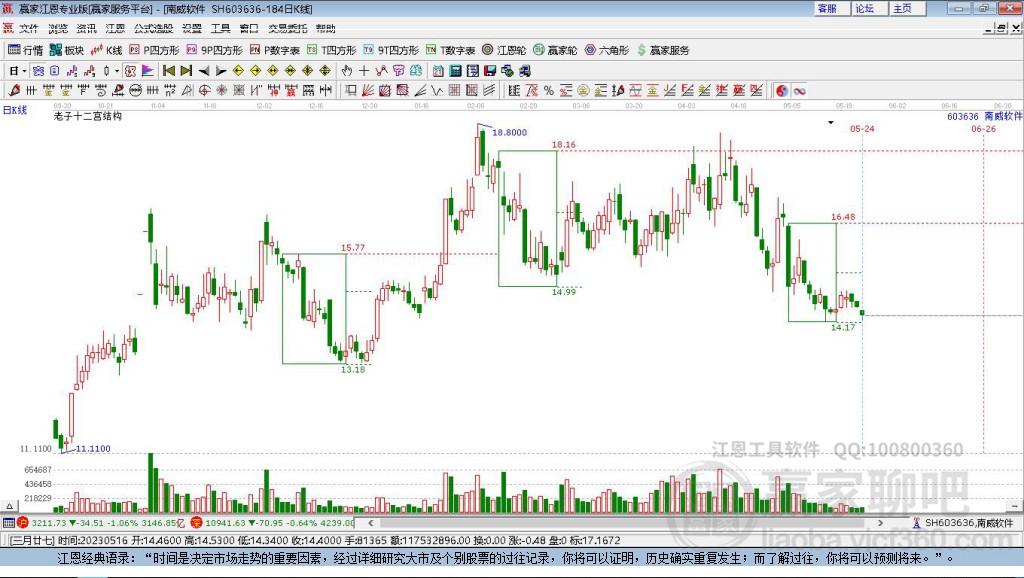The width and height of the screenshot is (1024, 578).
Task: Expand volume panel with up triangle
Action: (x=9, y=506)
